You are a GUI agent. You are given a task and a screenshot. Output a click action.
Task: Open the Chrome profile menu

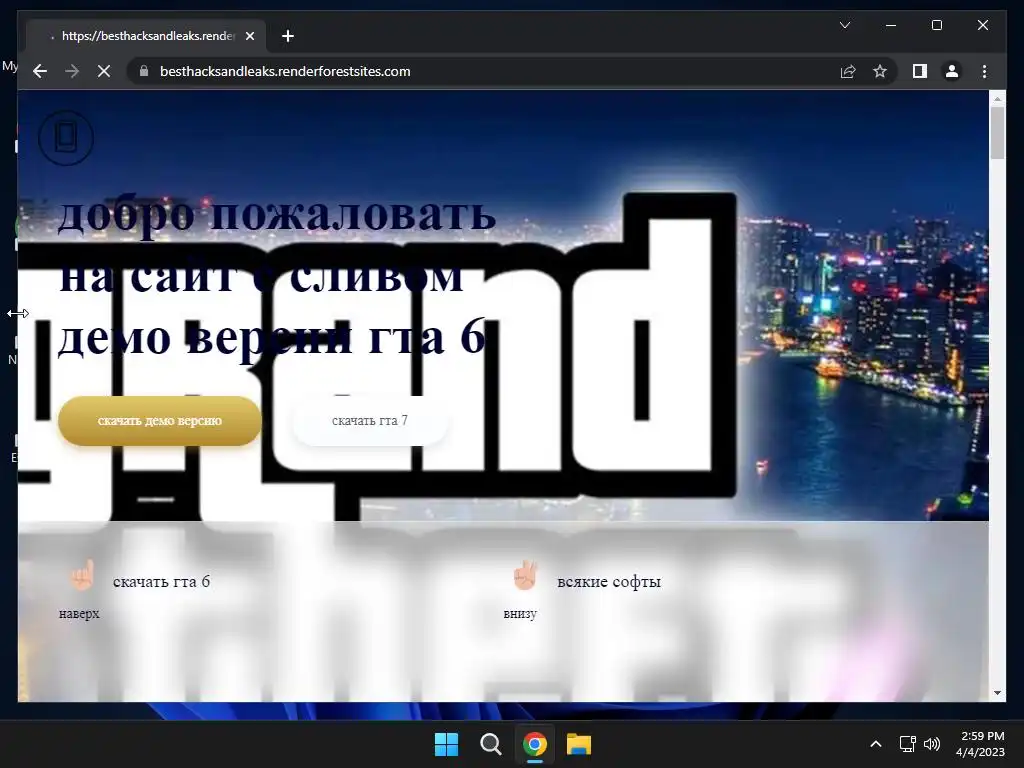coord(952,71)
